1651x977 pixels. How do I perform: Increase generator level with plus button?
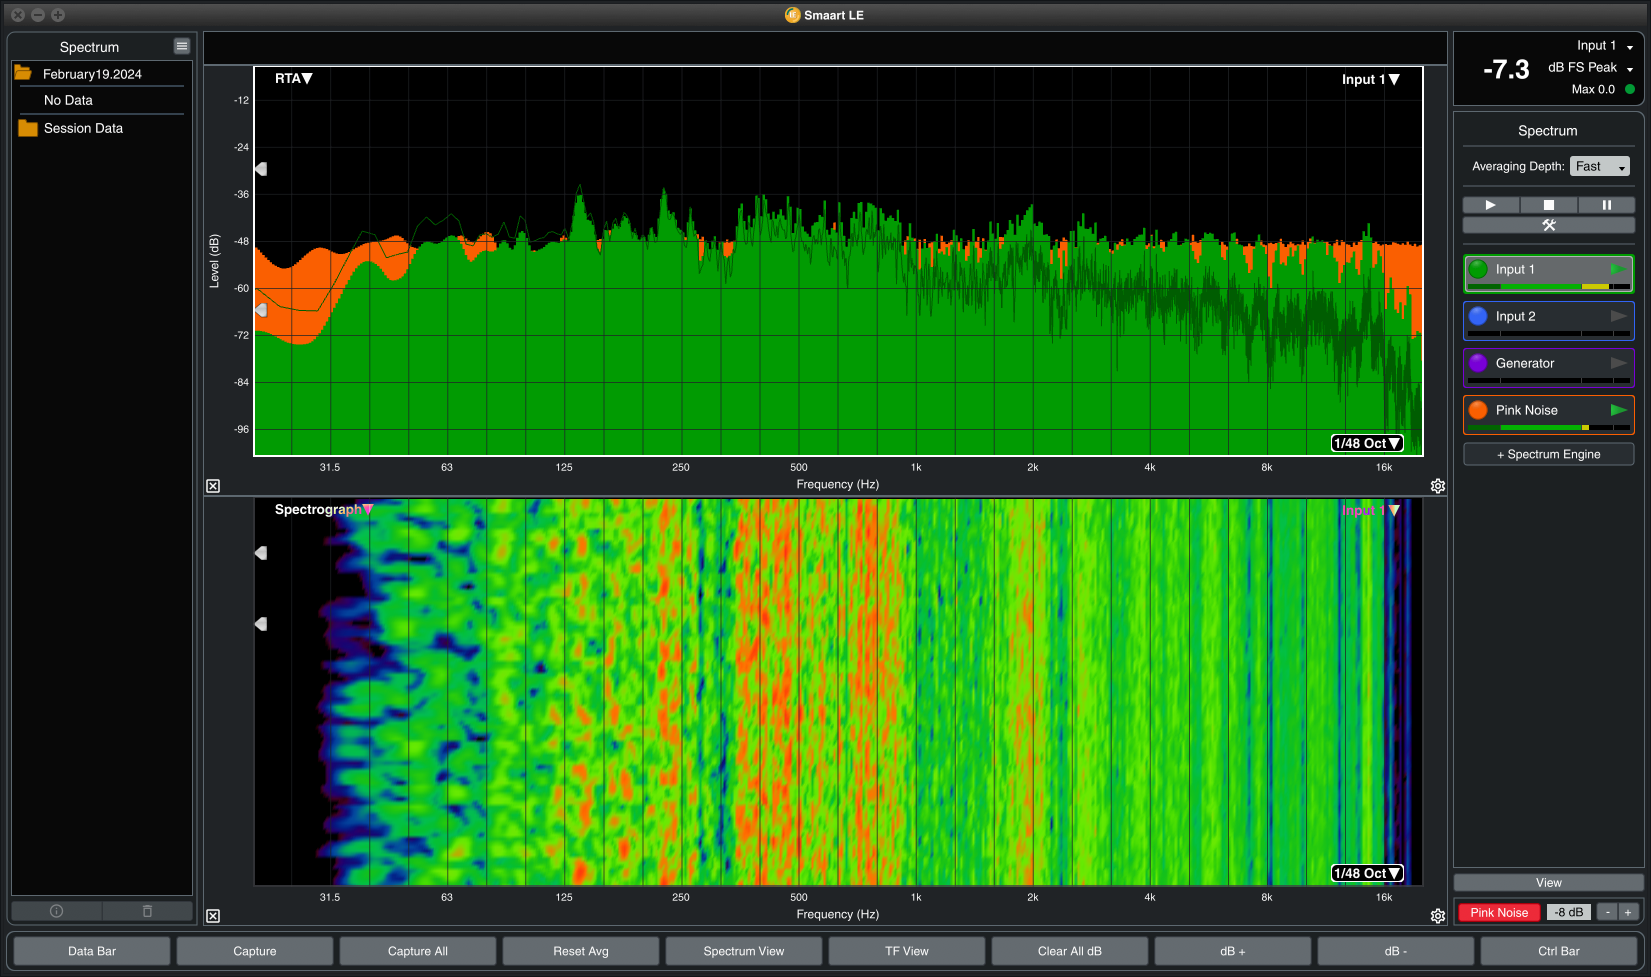coord(1628,912)
